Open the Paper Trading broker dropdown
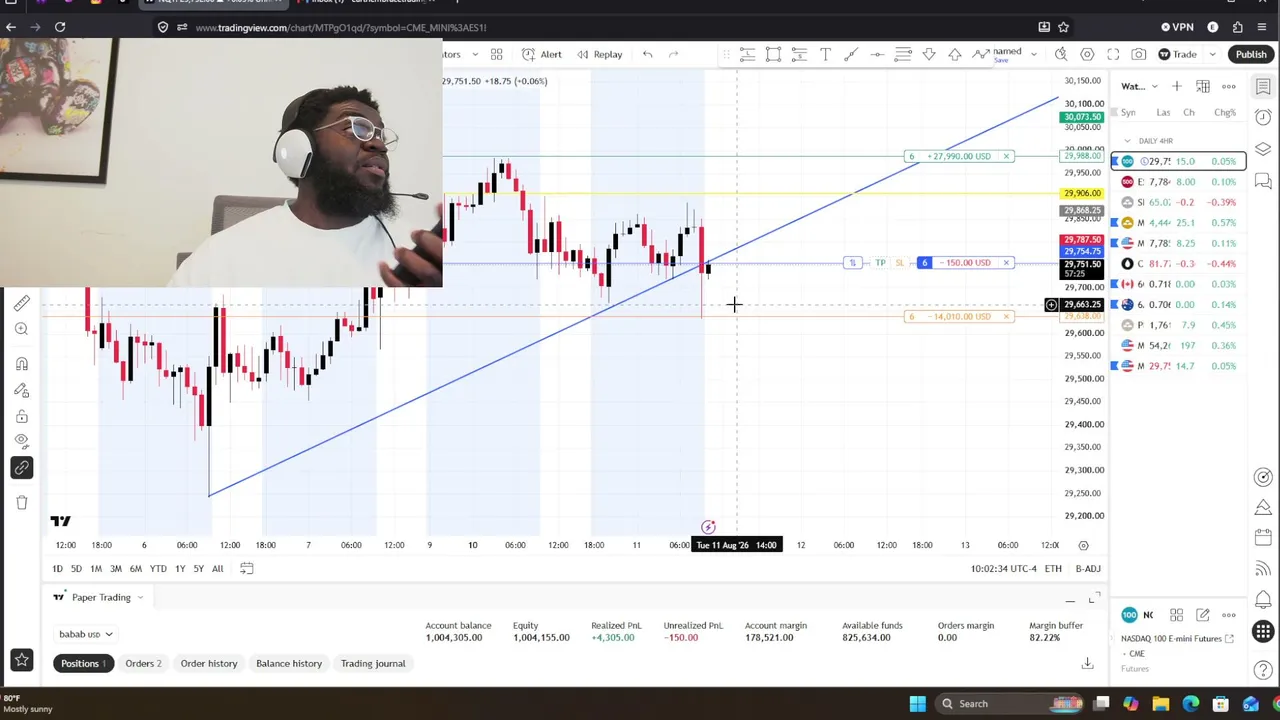The image size is (1280, 720). pyautogui.click(x=100, y=597)
